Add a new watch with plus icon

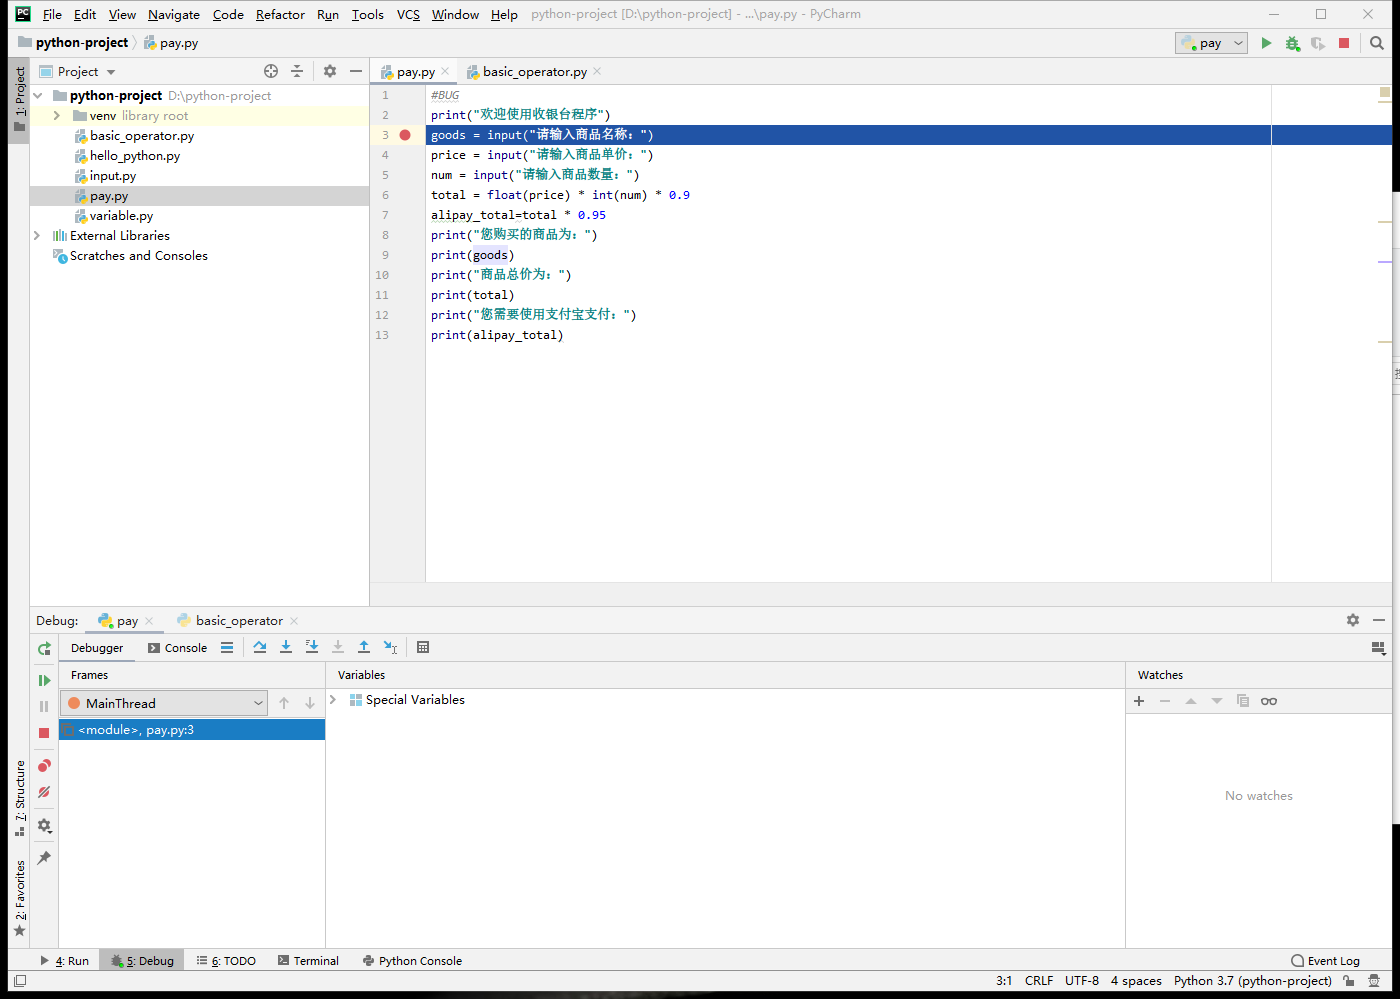(x=1139, y=701)
